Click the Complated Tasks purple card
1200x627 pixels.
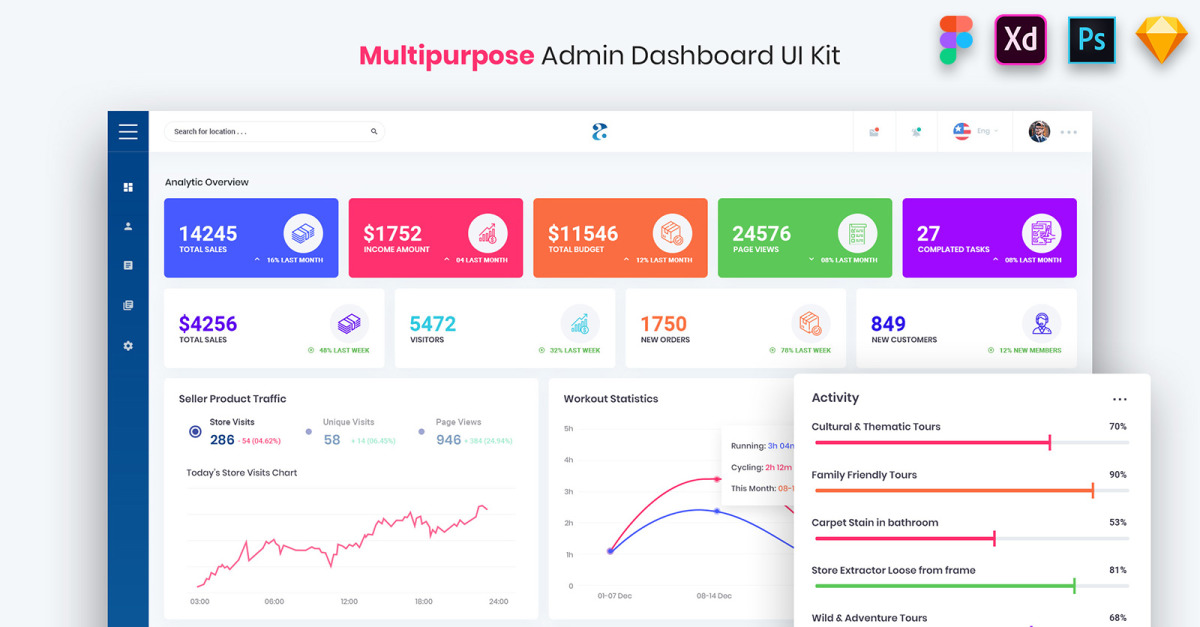click(x=989, y=238)
